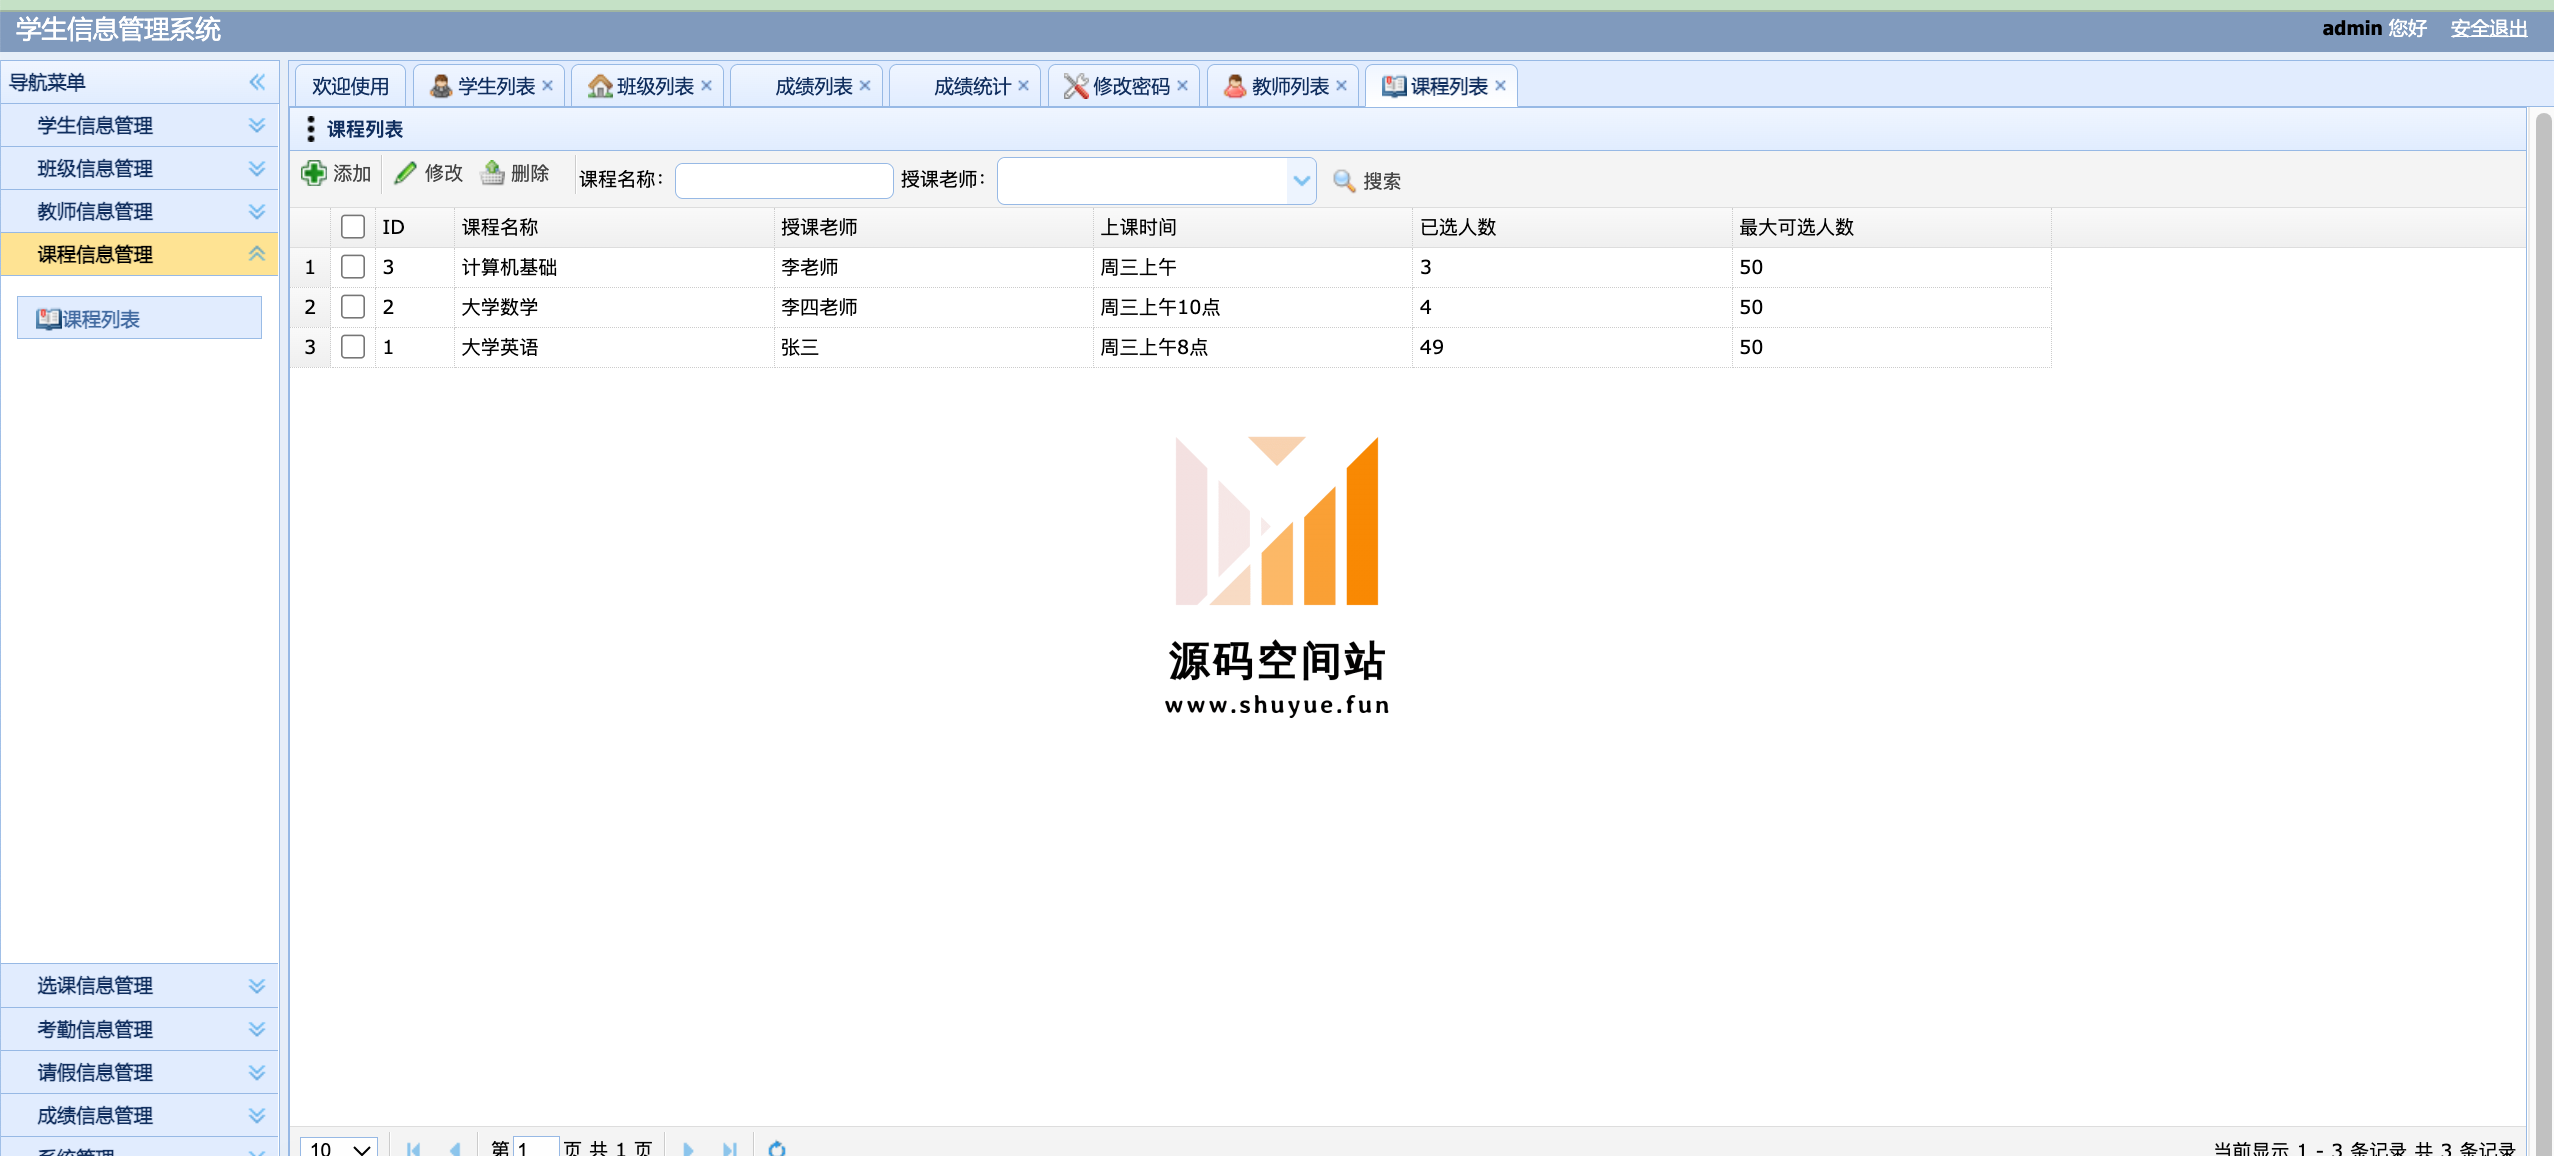
Task: Close the 修改密码 tab
Action: [1182, 86]
